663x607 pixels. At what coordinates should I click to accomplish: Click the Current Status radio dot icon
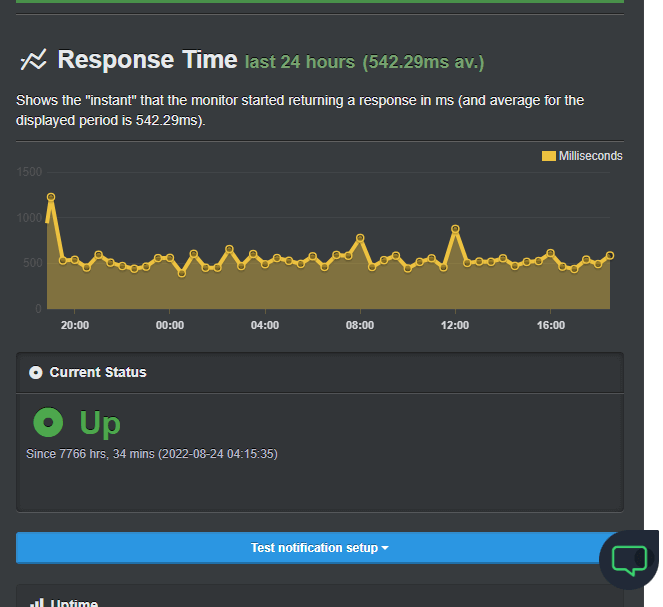point(36,372)
